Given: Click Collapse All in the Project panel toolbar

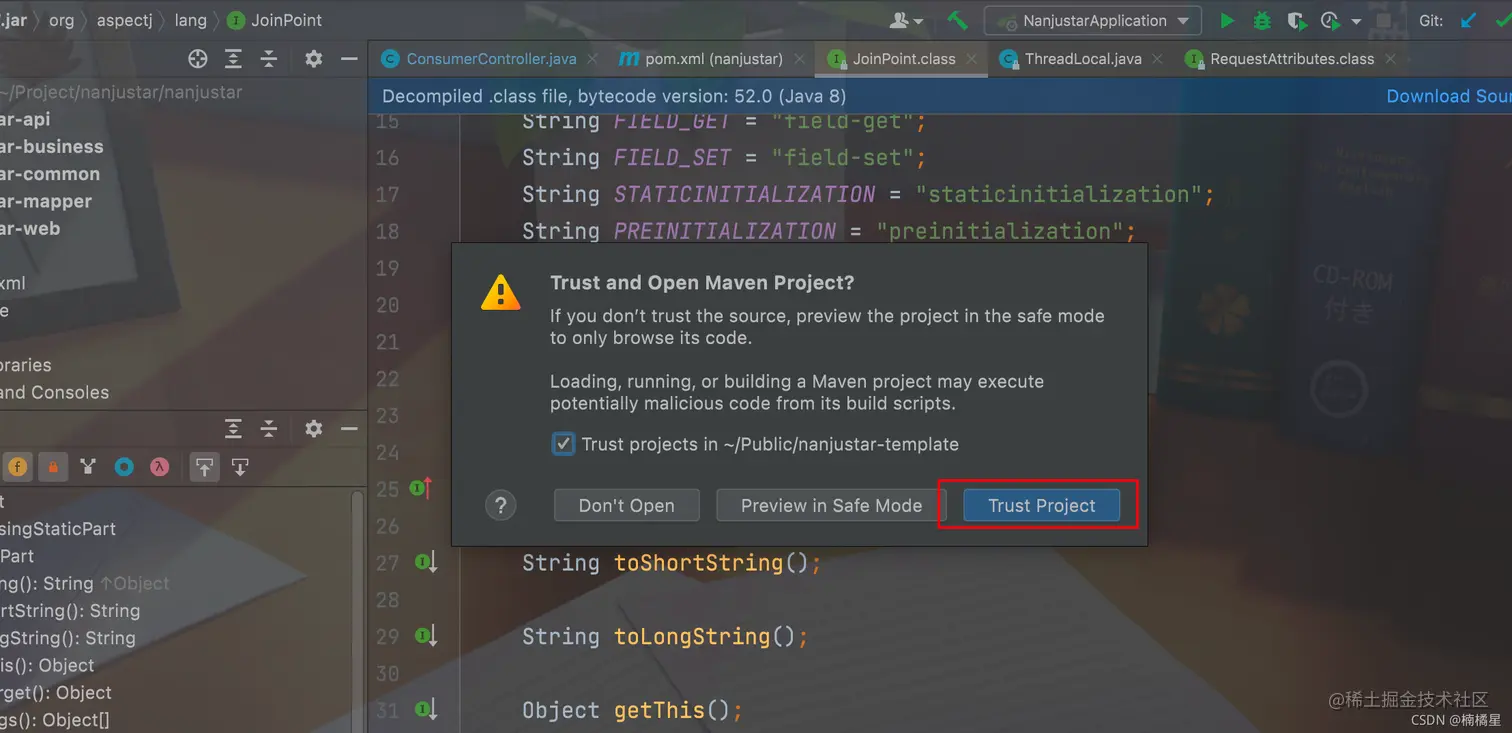Looking at the screenshot, I should [268, 59].
